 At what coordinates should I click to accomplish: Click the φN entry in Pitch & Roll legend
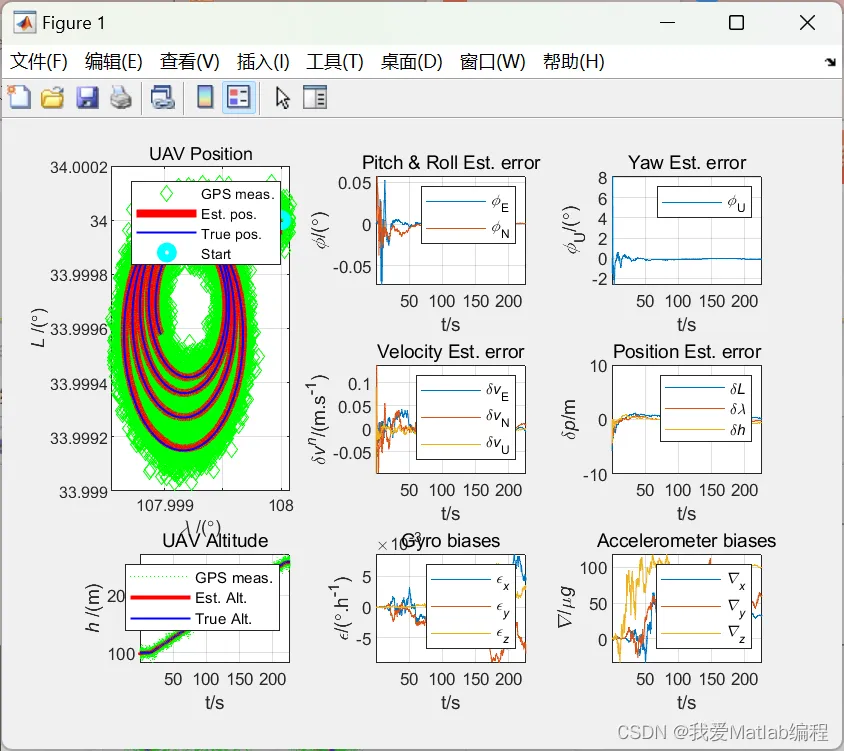click(500, 229)
